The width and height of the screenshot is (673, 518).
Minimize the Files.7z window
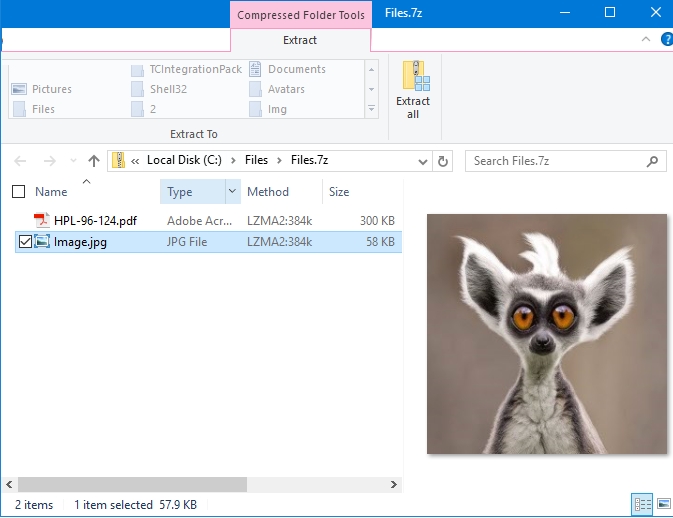(x=565, y=12)
